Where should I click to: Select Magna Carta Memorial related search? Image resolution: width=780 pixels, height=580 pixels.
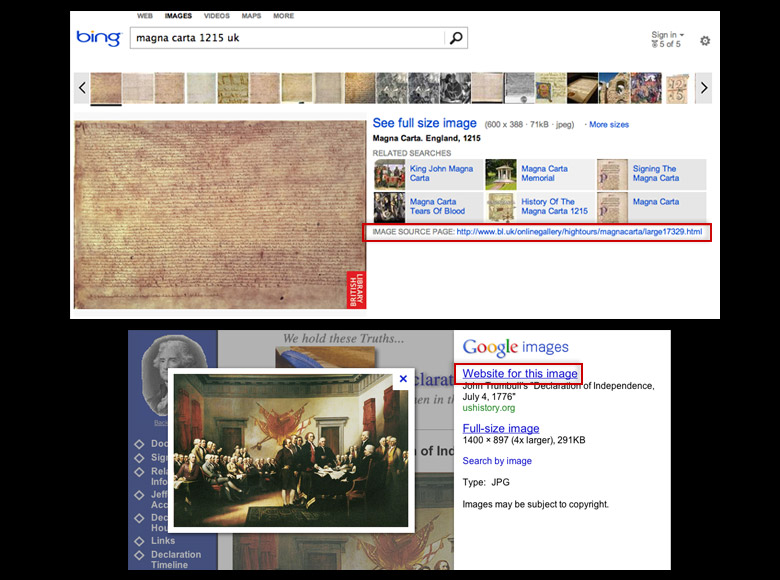(x=544, y=174)
